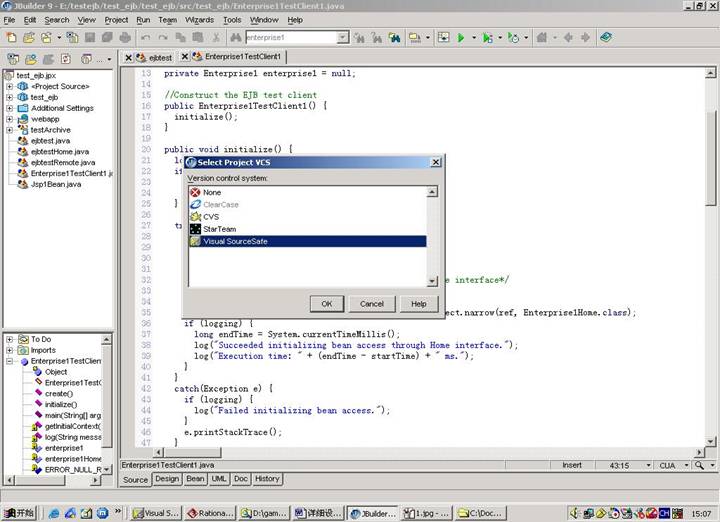This screenshot has width=720, height=522.
Task: Select Visual SourceSafe in version control list
Action: 308,241
